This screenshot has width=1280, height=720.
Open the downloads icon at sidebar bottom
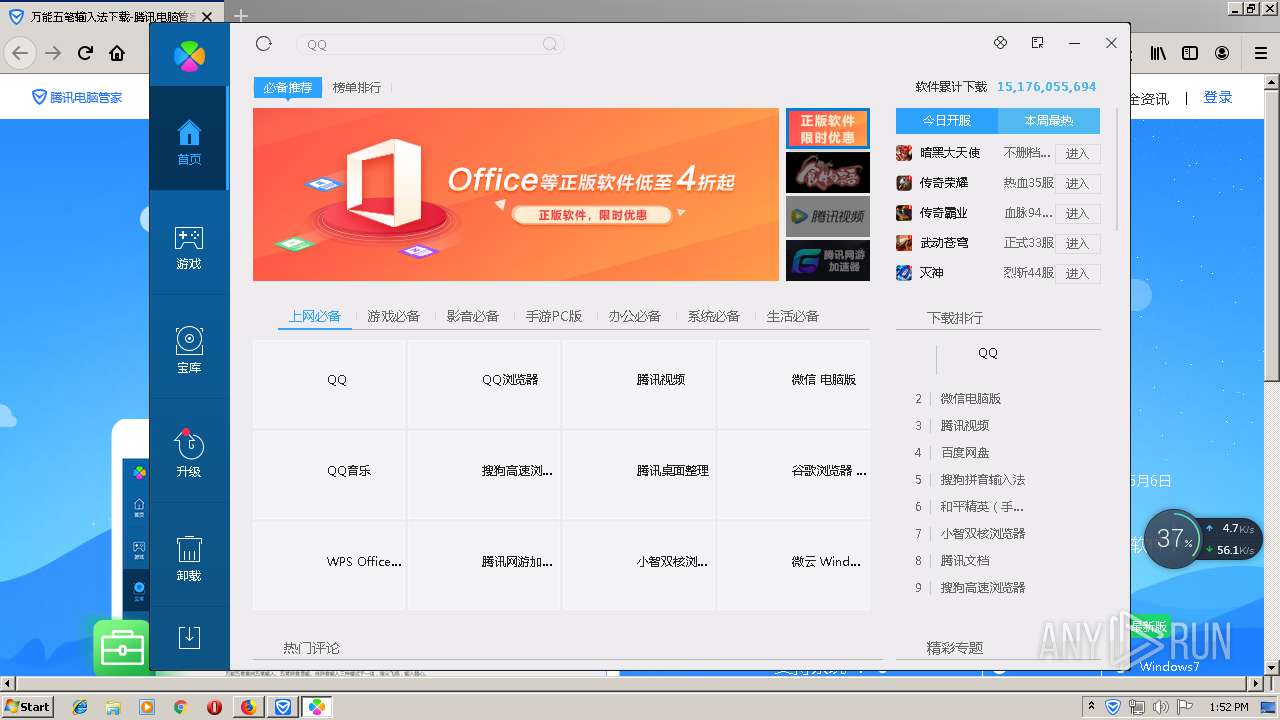189,638
